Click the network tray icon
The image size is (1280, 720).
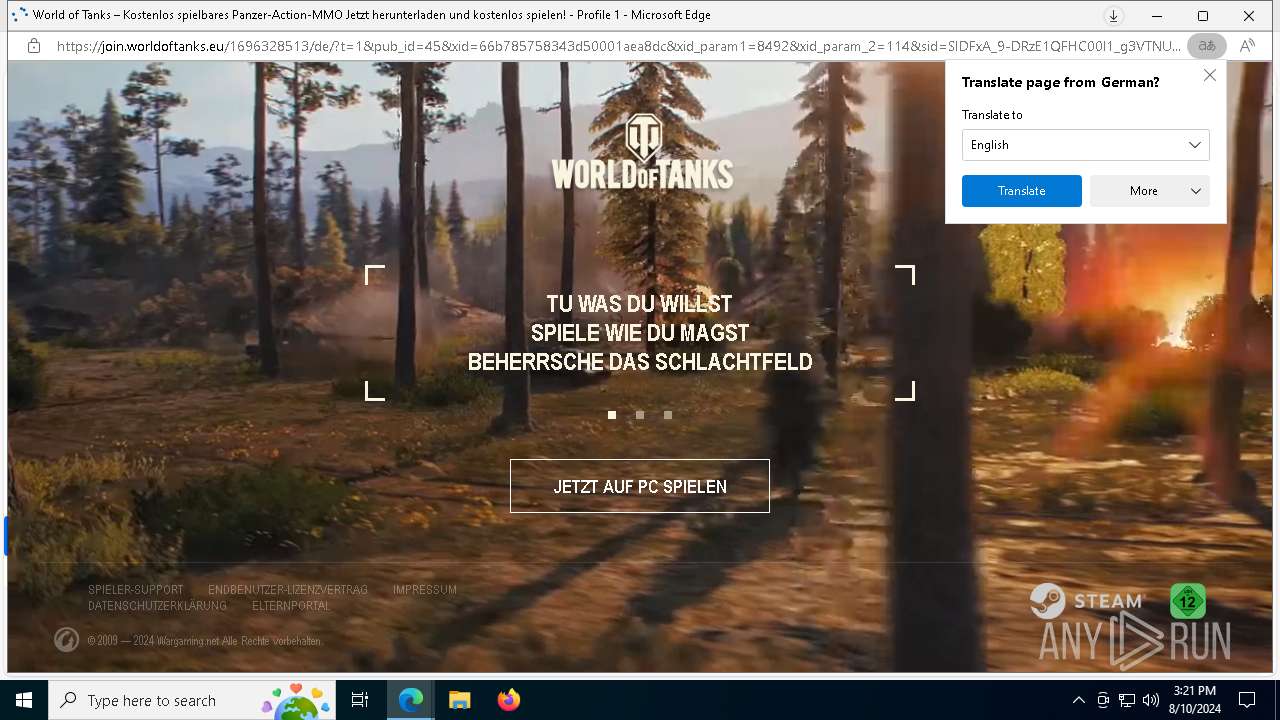coord(1127,700)
